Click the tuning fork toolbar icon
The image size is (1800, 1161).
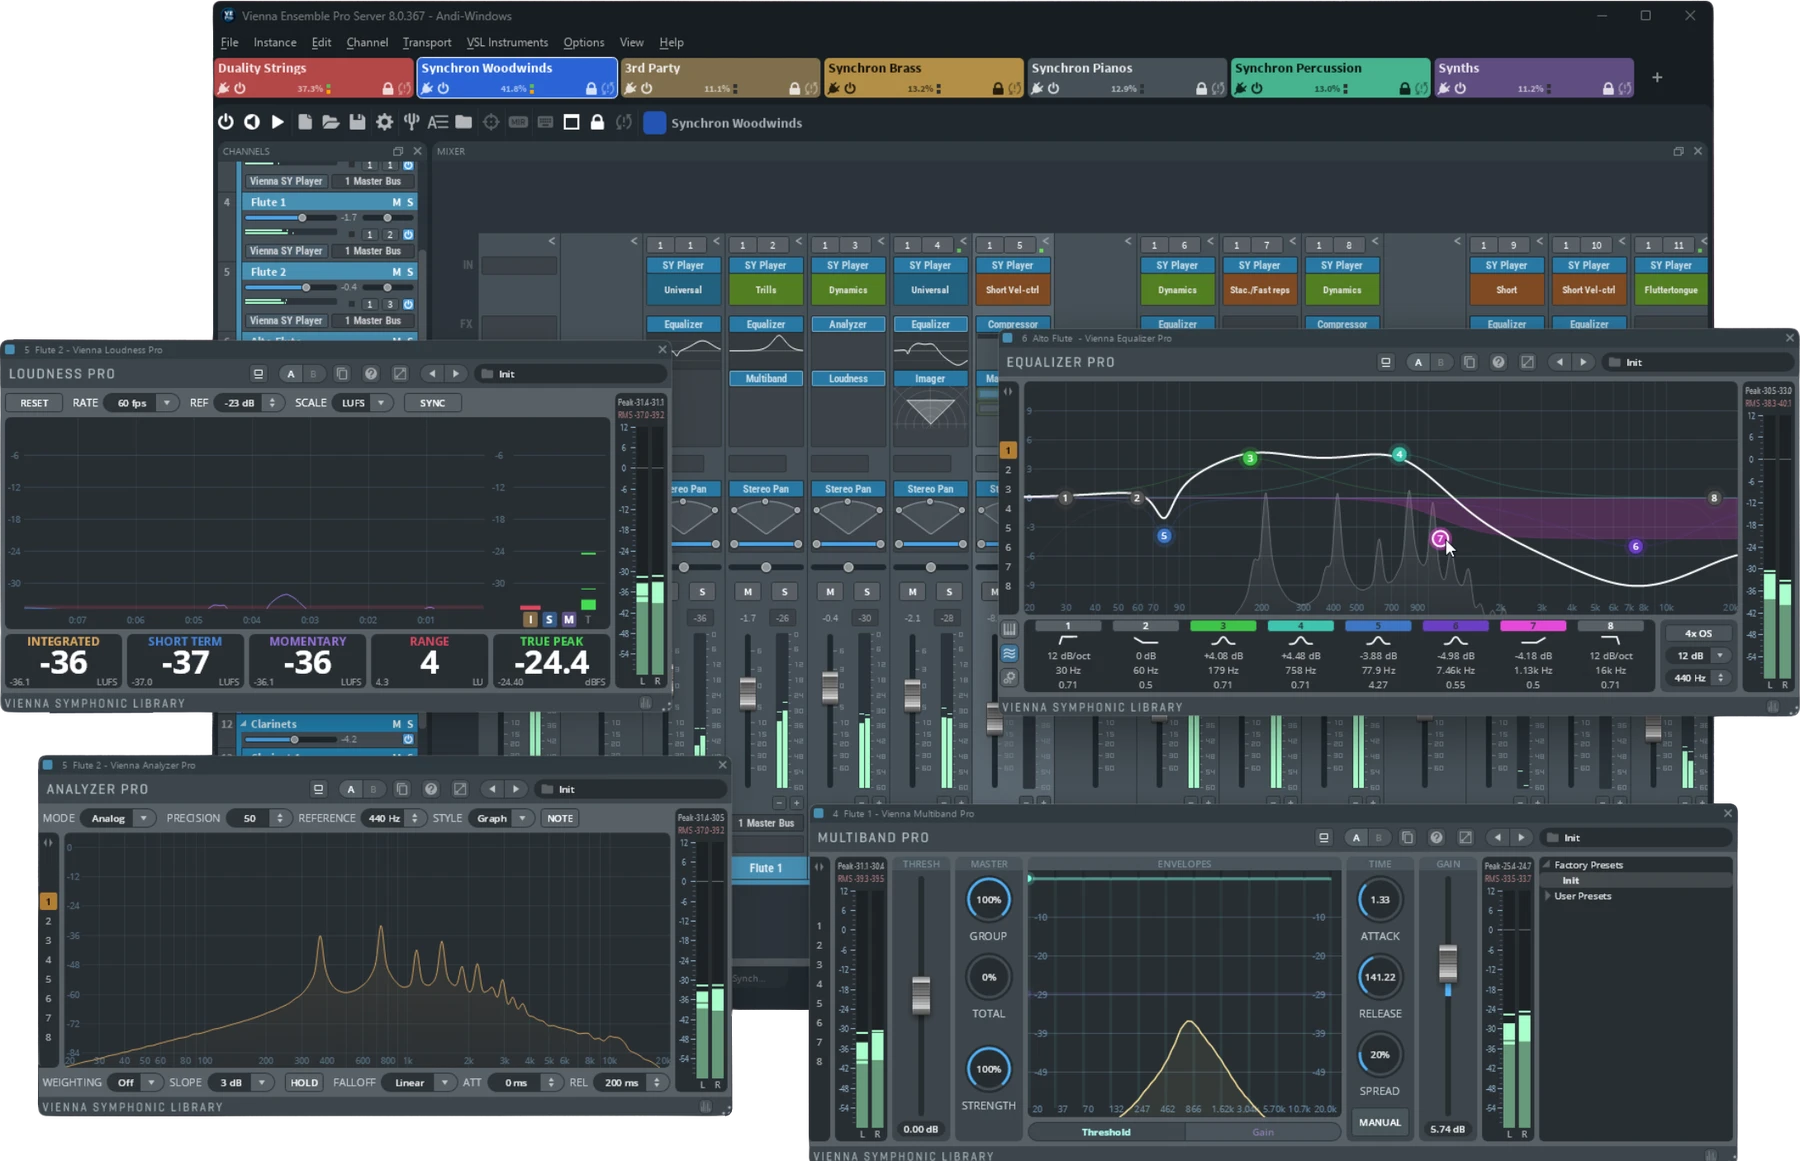pyautogui.click(x=411, y=122)
